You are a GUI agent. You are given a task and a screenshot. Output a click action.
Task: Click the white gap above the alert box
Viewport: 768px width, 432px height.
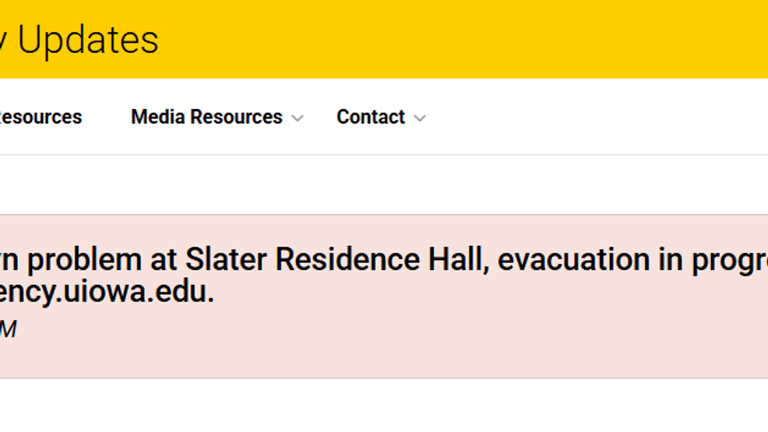(x=400, y=185)
